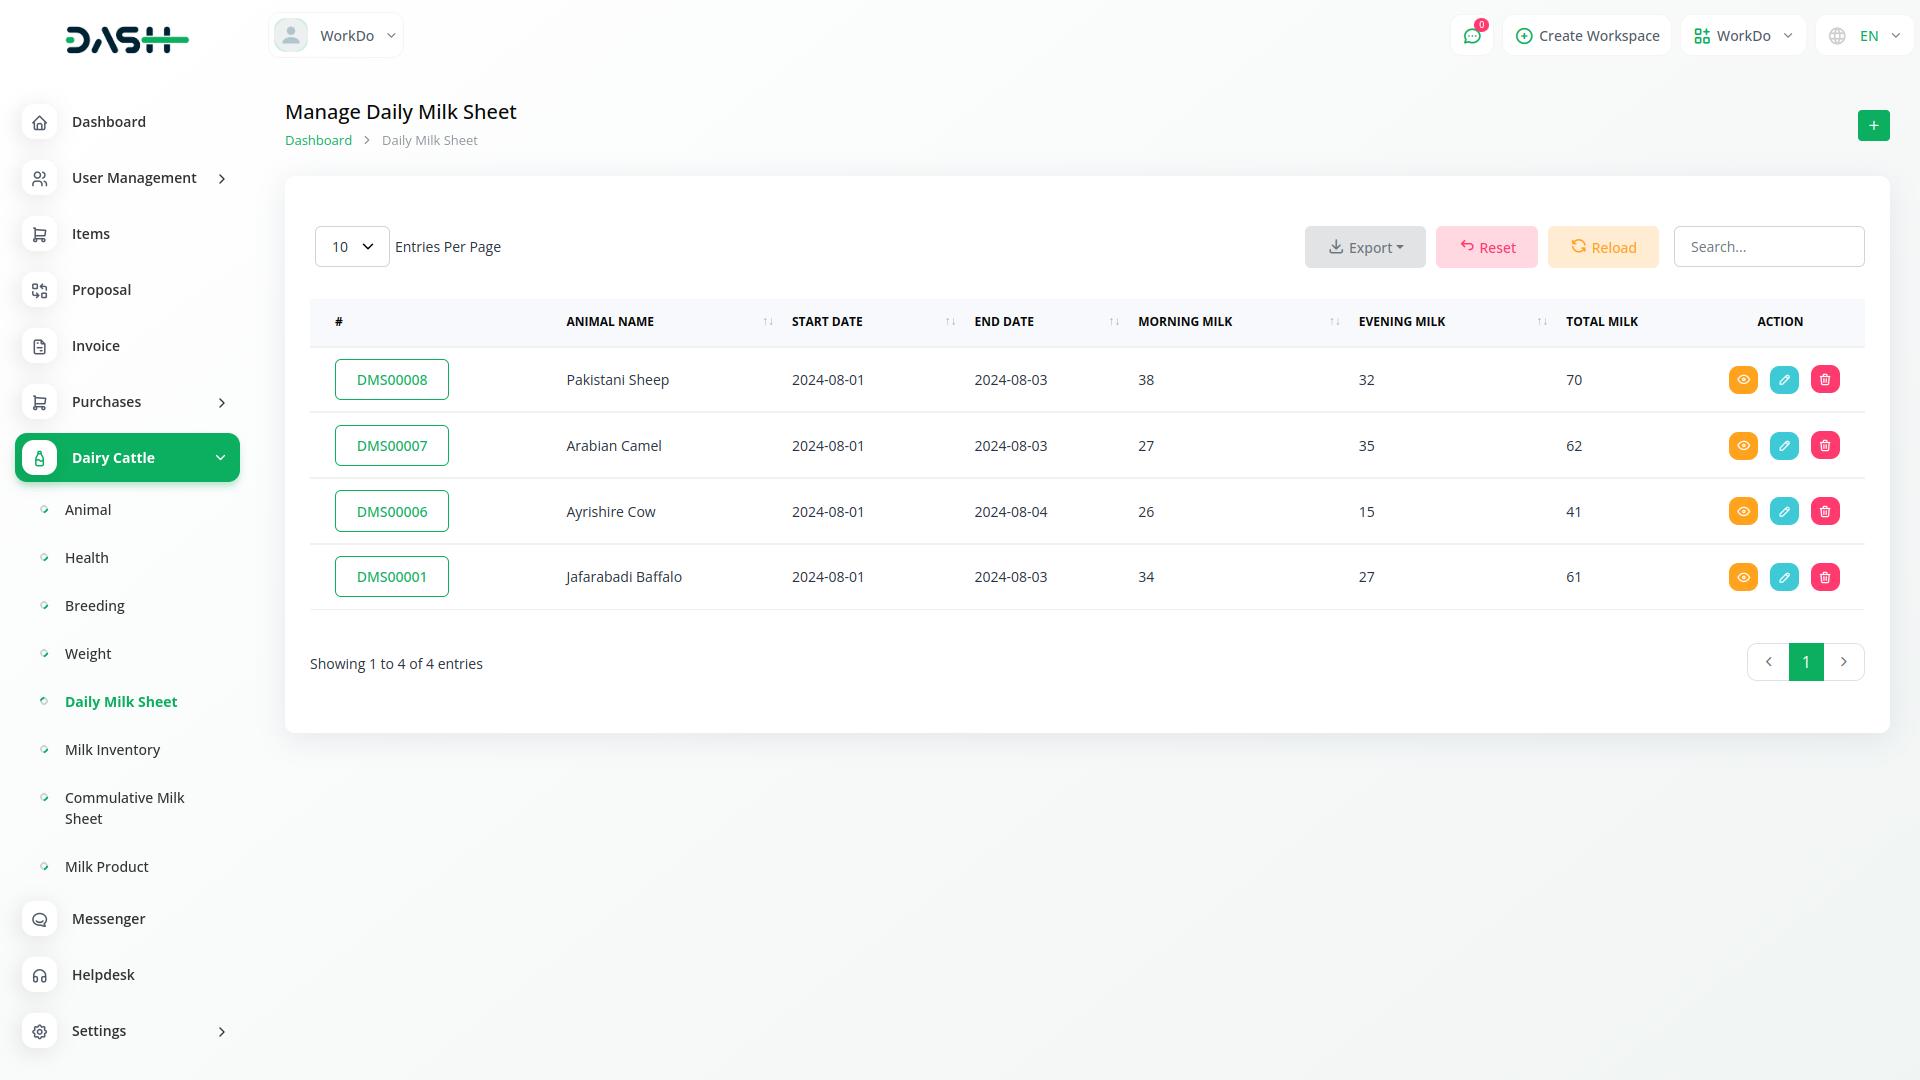Open the Export dropdown menu

pos(1365,247)
